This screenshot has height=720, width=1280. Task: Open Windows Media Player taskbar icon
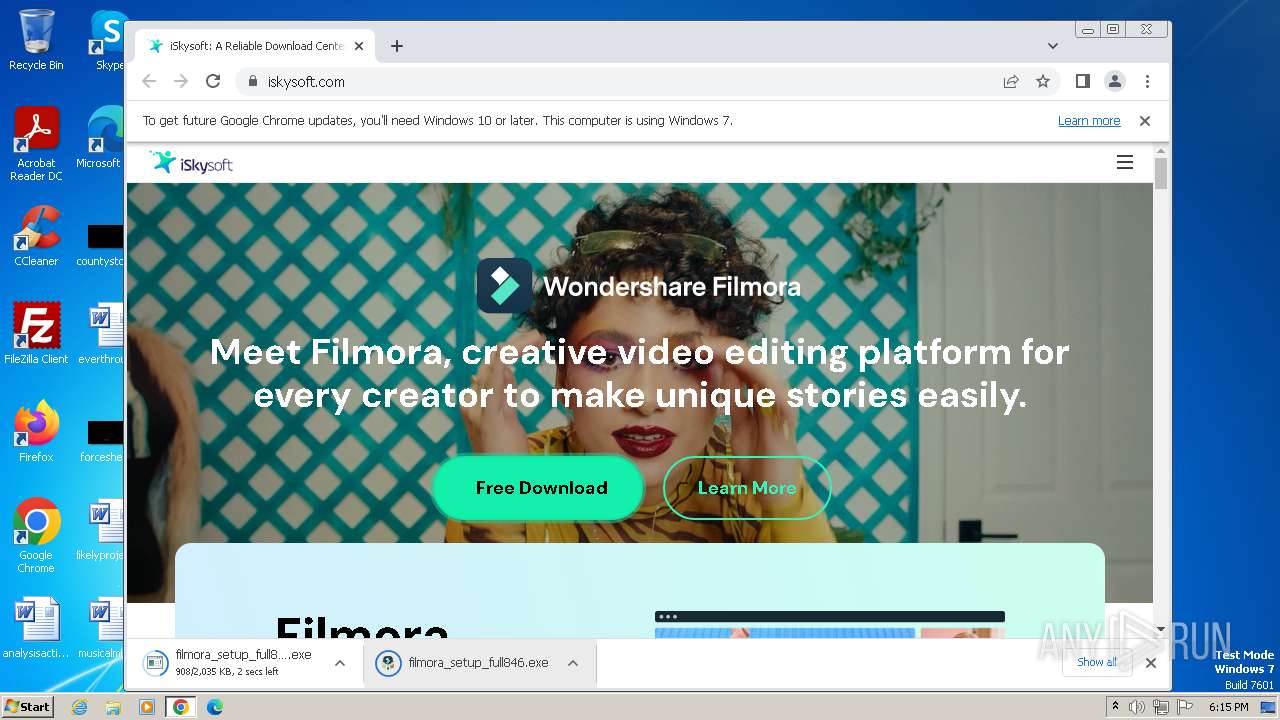(147, 707)
